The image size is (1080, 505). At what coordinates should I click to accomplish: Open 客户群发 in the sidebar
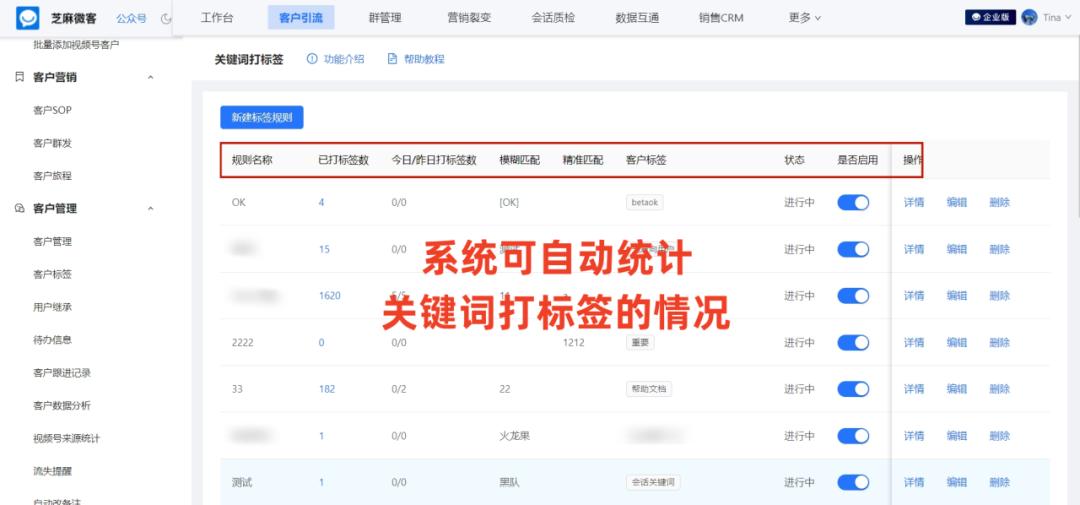pos(52,143)
